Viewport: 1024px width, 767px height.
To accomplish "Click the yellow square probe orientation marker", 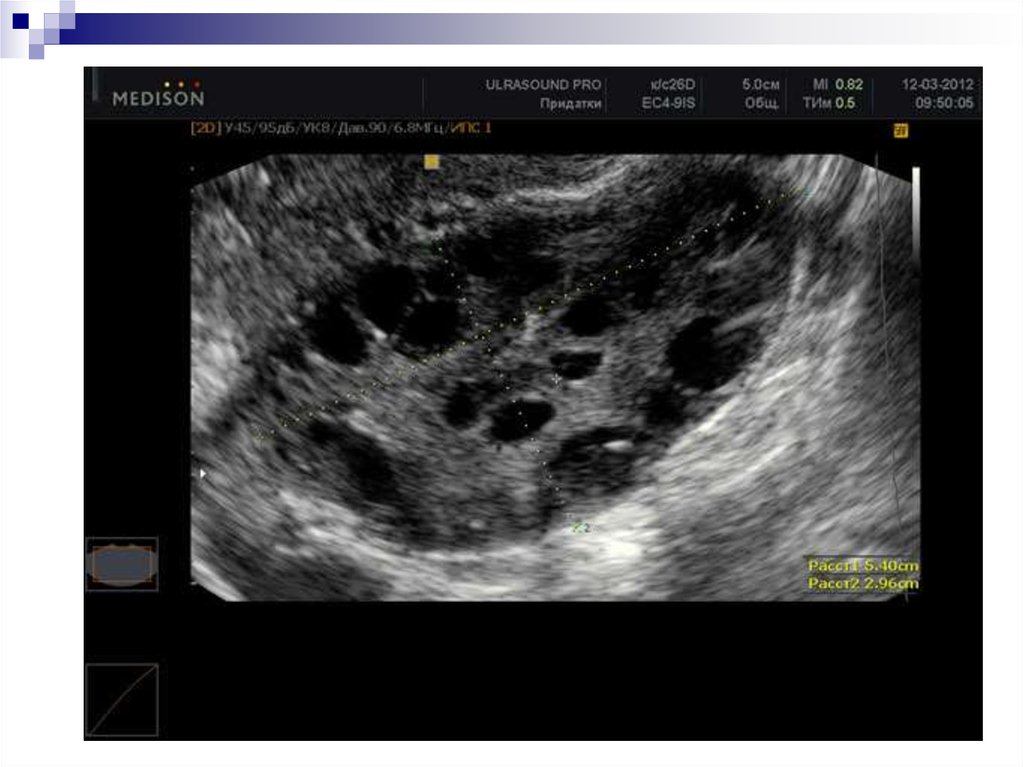I will click(x=431, y=161).
